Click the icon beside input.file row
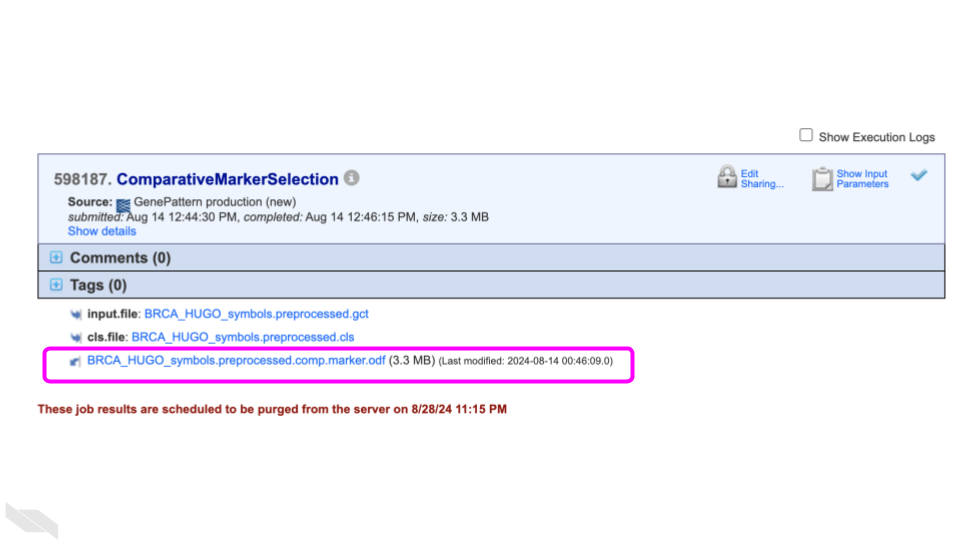 76,314
